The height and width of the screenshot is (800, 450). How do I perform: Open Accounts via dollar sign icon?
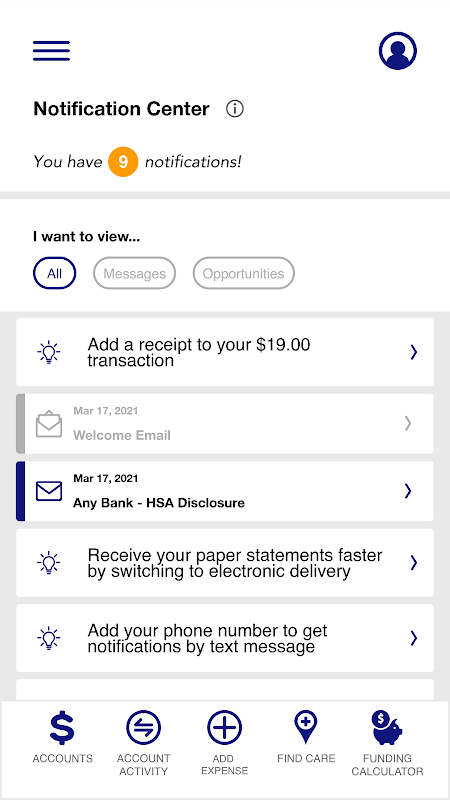(62, 728)
